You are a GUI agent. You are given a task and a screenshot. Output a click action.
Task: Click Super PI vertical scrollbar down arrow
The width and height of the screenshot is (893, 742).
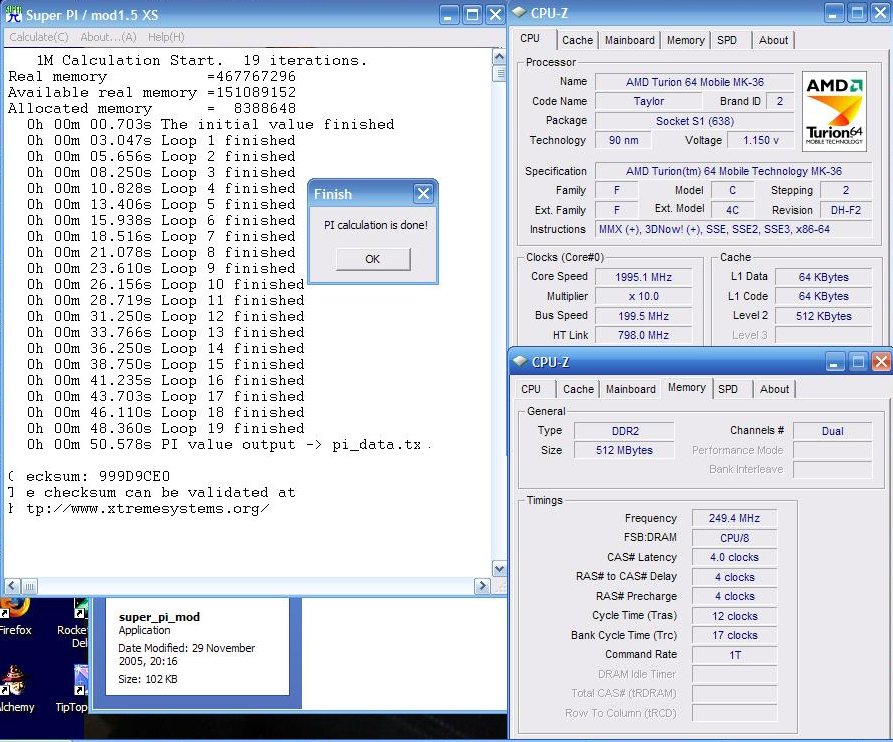tap(499, 568)
